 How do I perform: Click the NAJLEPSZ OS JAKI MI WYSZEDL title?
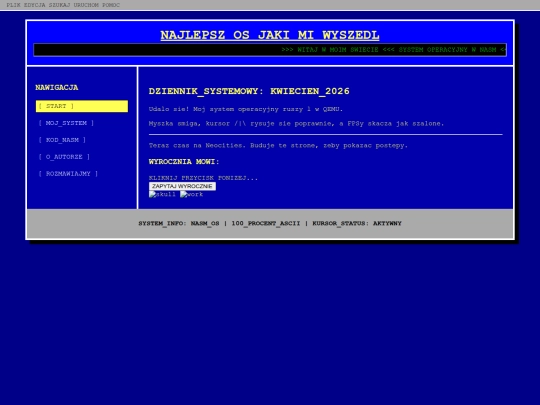[270, 35]
